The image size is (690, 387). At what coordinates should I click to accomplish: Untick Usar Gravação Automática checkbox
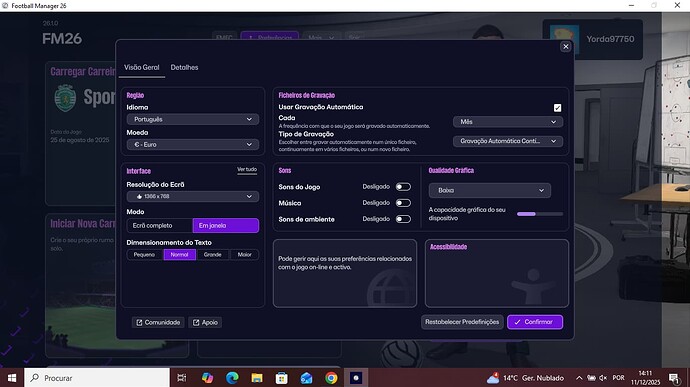pos(558,108)
